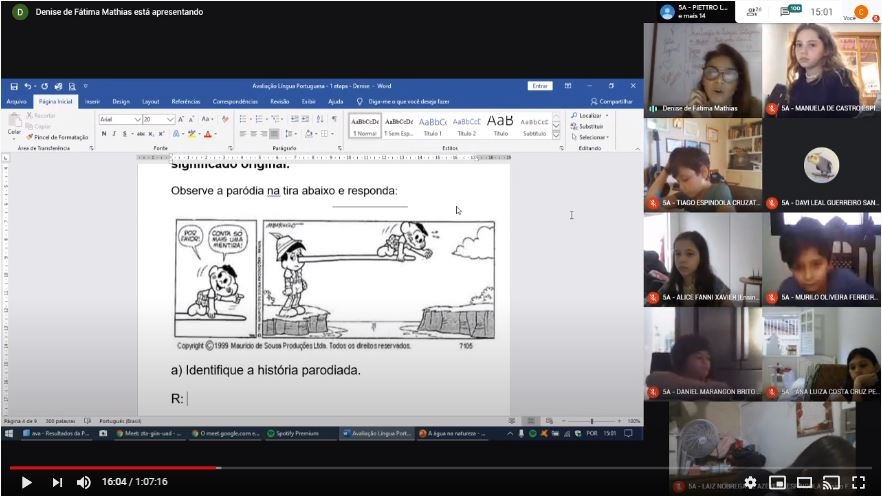This screenshot has height=496, width=882.
Task: Align text to the left
Action: (x=243, y=134)
